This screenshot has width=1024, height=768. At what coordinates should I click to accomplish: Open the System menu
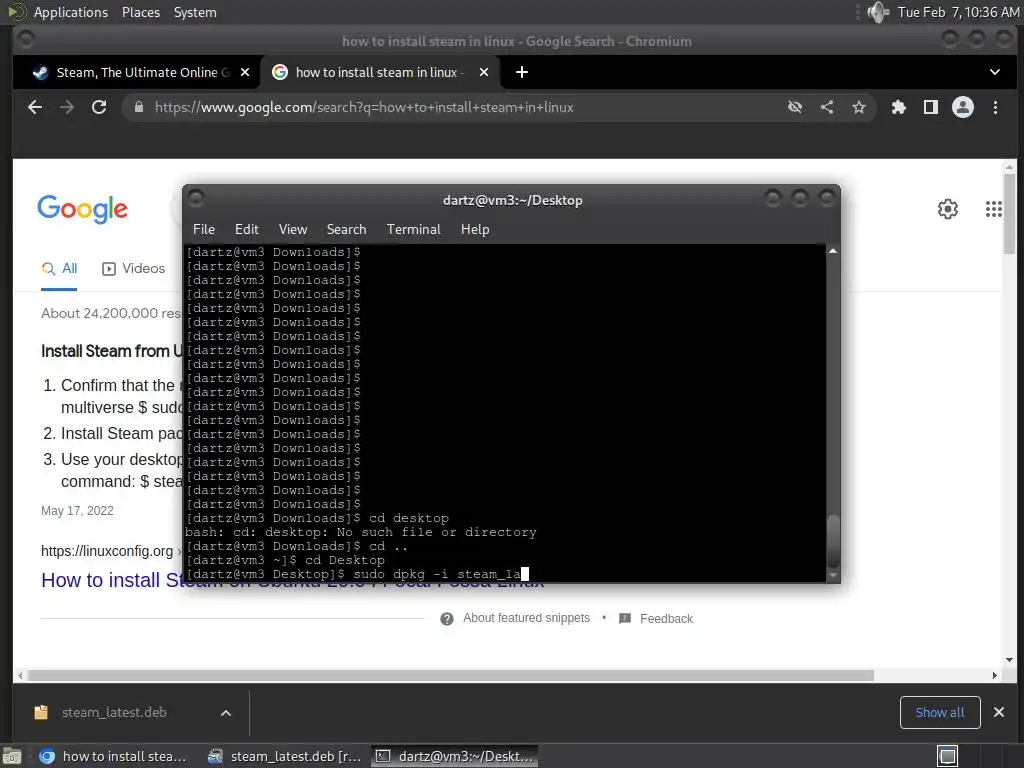[195, 12]
